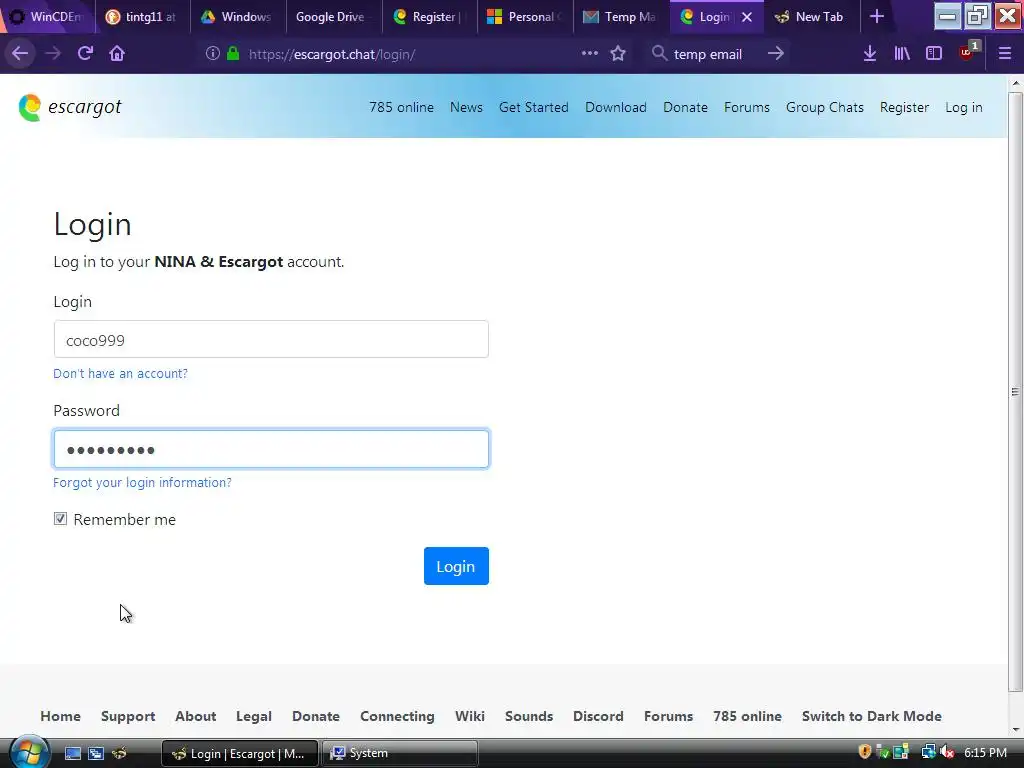Click the green padlock security icon
The width and height of the screenshot is (1024, 768).
pyautogui.click(x=233, y=54)
